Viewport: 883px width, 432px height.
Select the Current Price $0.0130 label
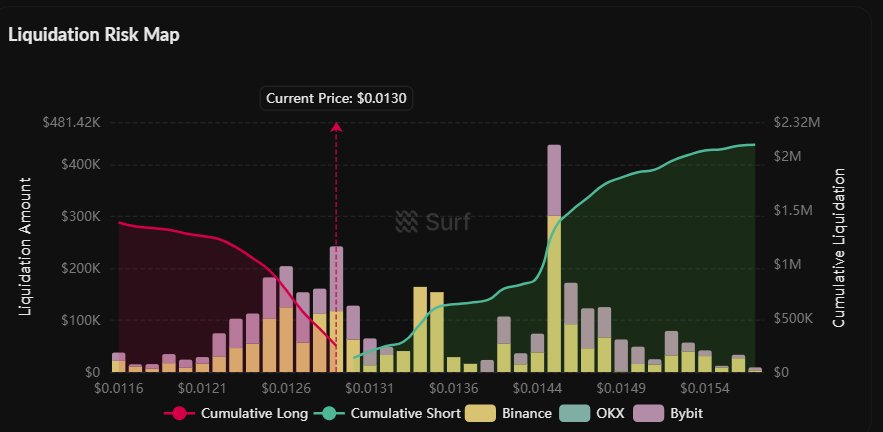[338, 98]
